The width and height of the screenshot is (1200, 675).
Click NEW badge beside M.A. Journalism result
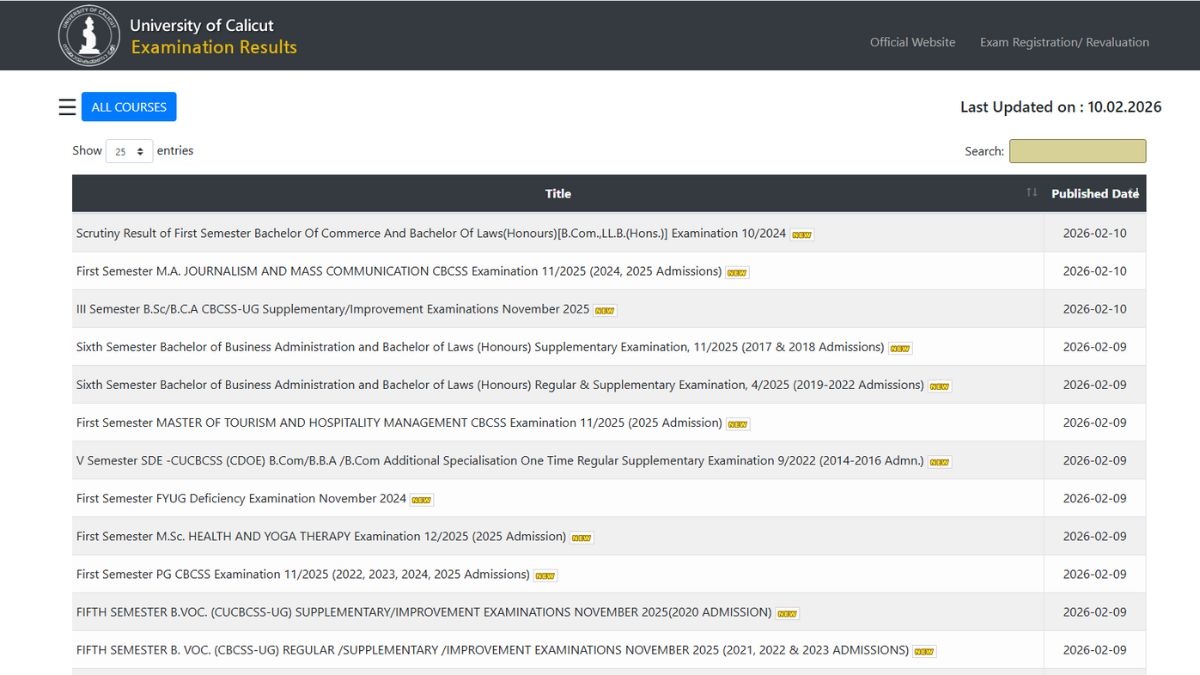tap(737, 273)
